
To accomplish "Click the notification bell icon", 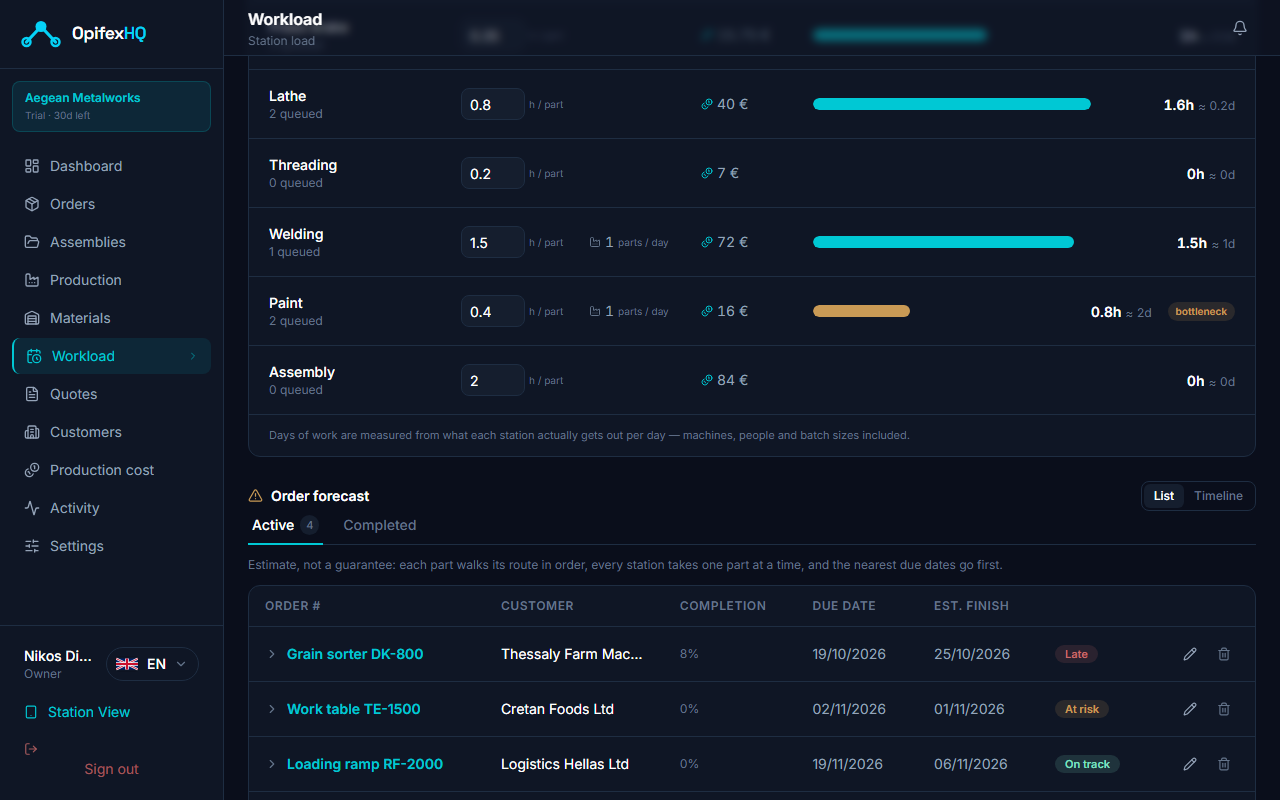I will pos(1240,28).
